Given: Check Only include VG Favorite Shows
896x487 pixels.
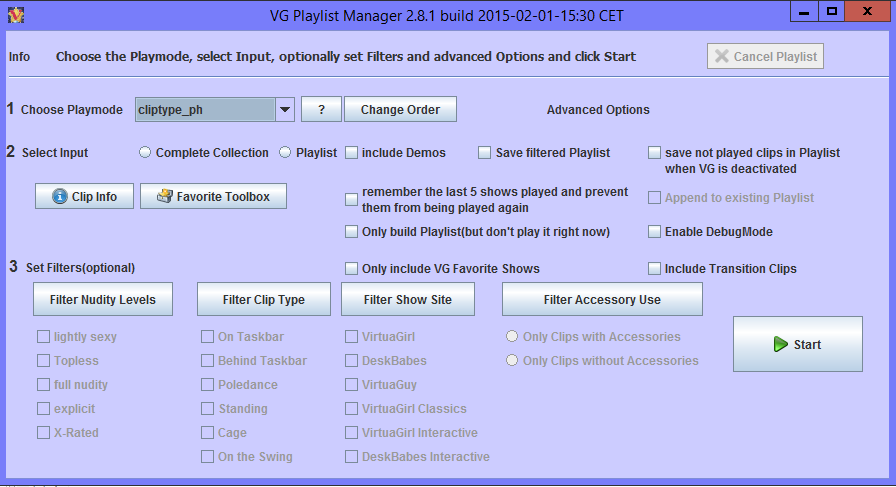Looking at the screenshot, I should 352,269.
